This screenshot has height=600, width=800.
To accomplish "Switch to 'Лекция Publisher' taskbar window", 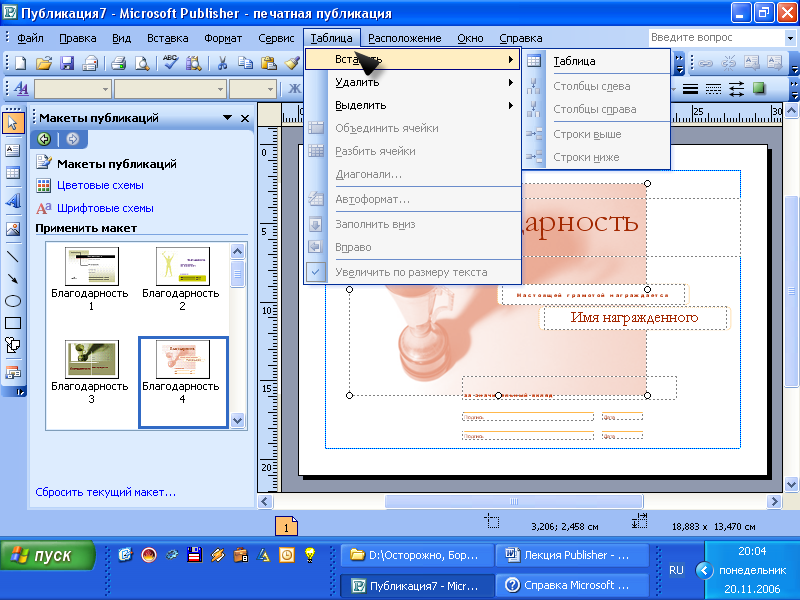I will click(x=572, y=555).
